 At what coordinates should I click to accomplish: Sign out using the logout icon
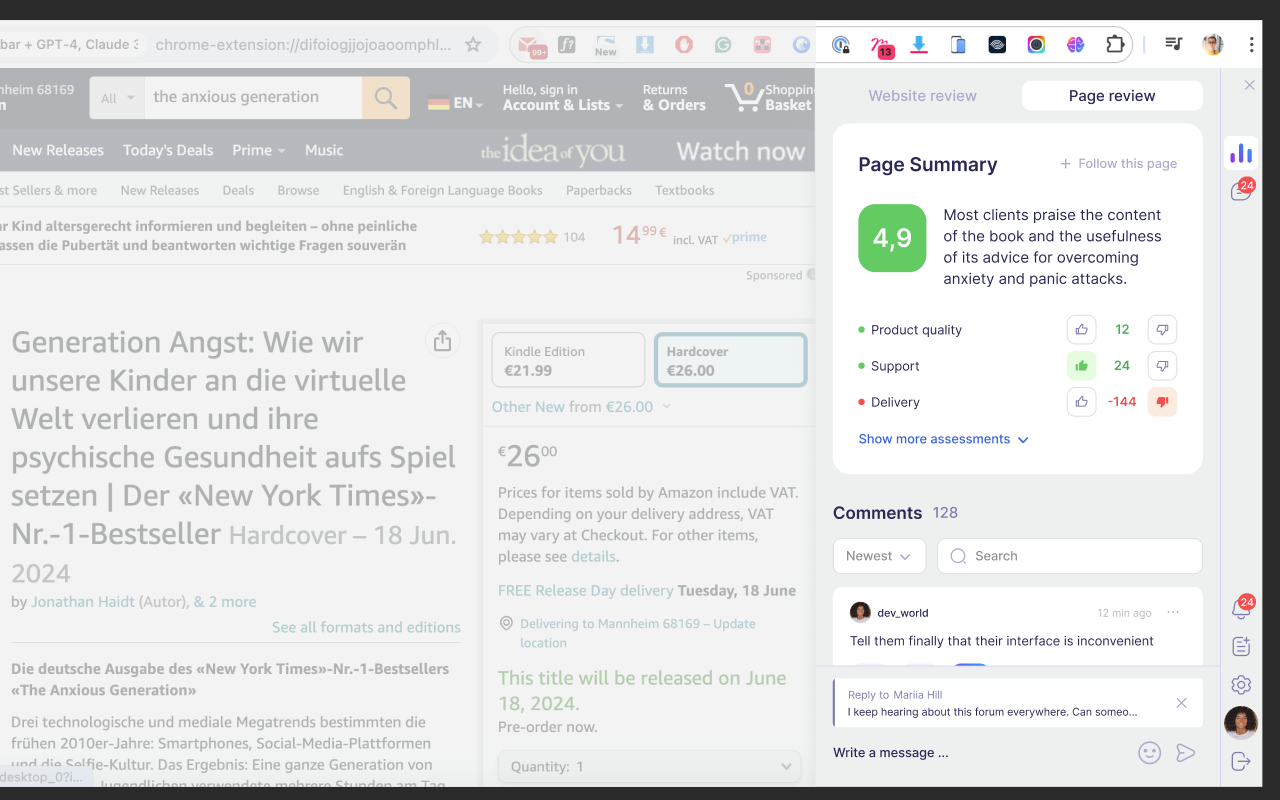1240,761
